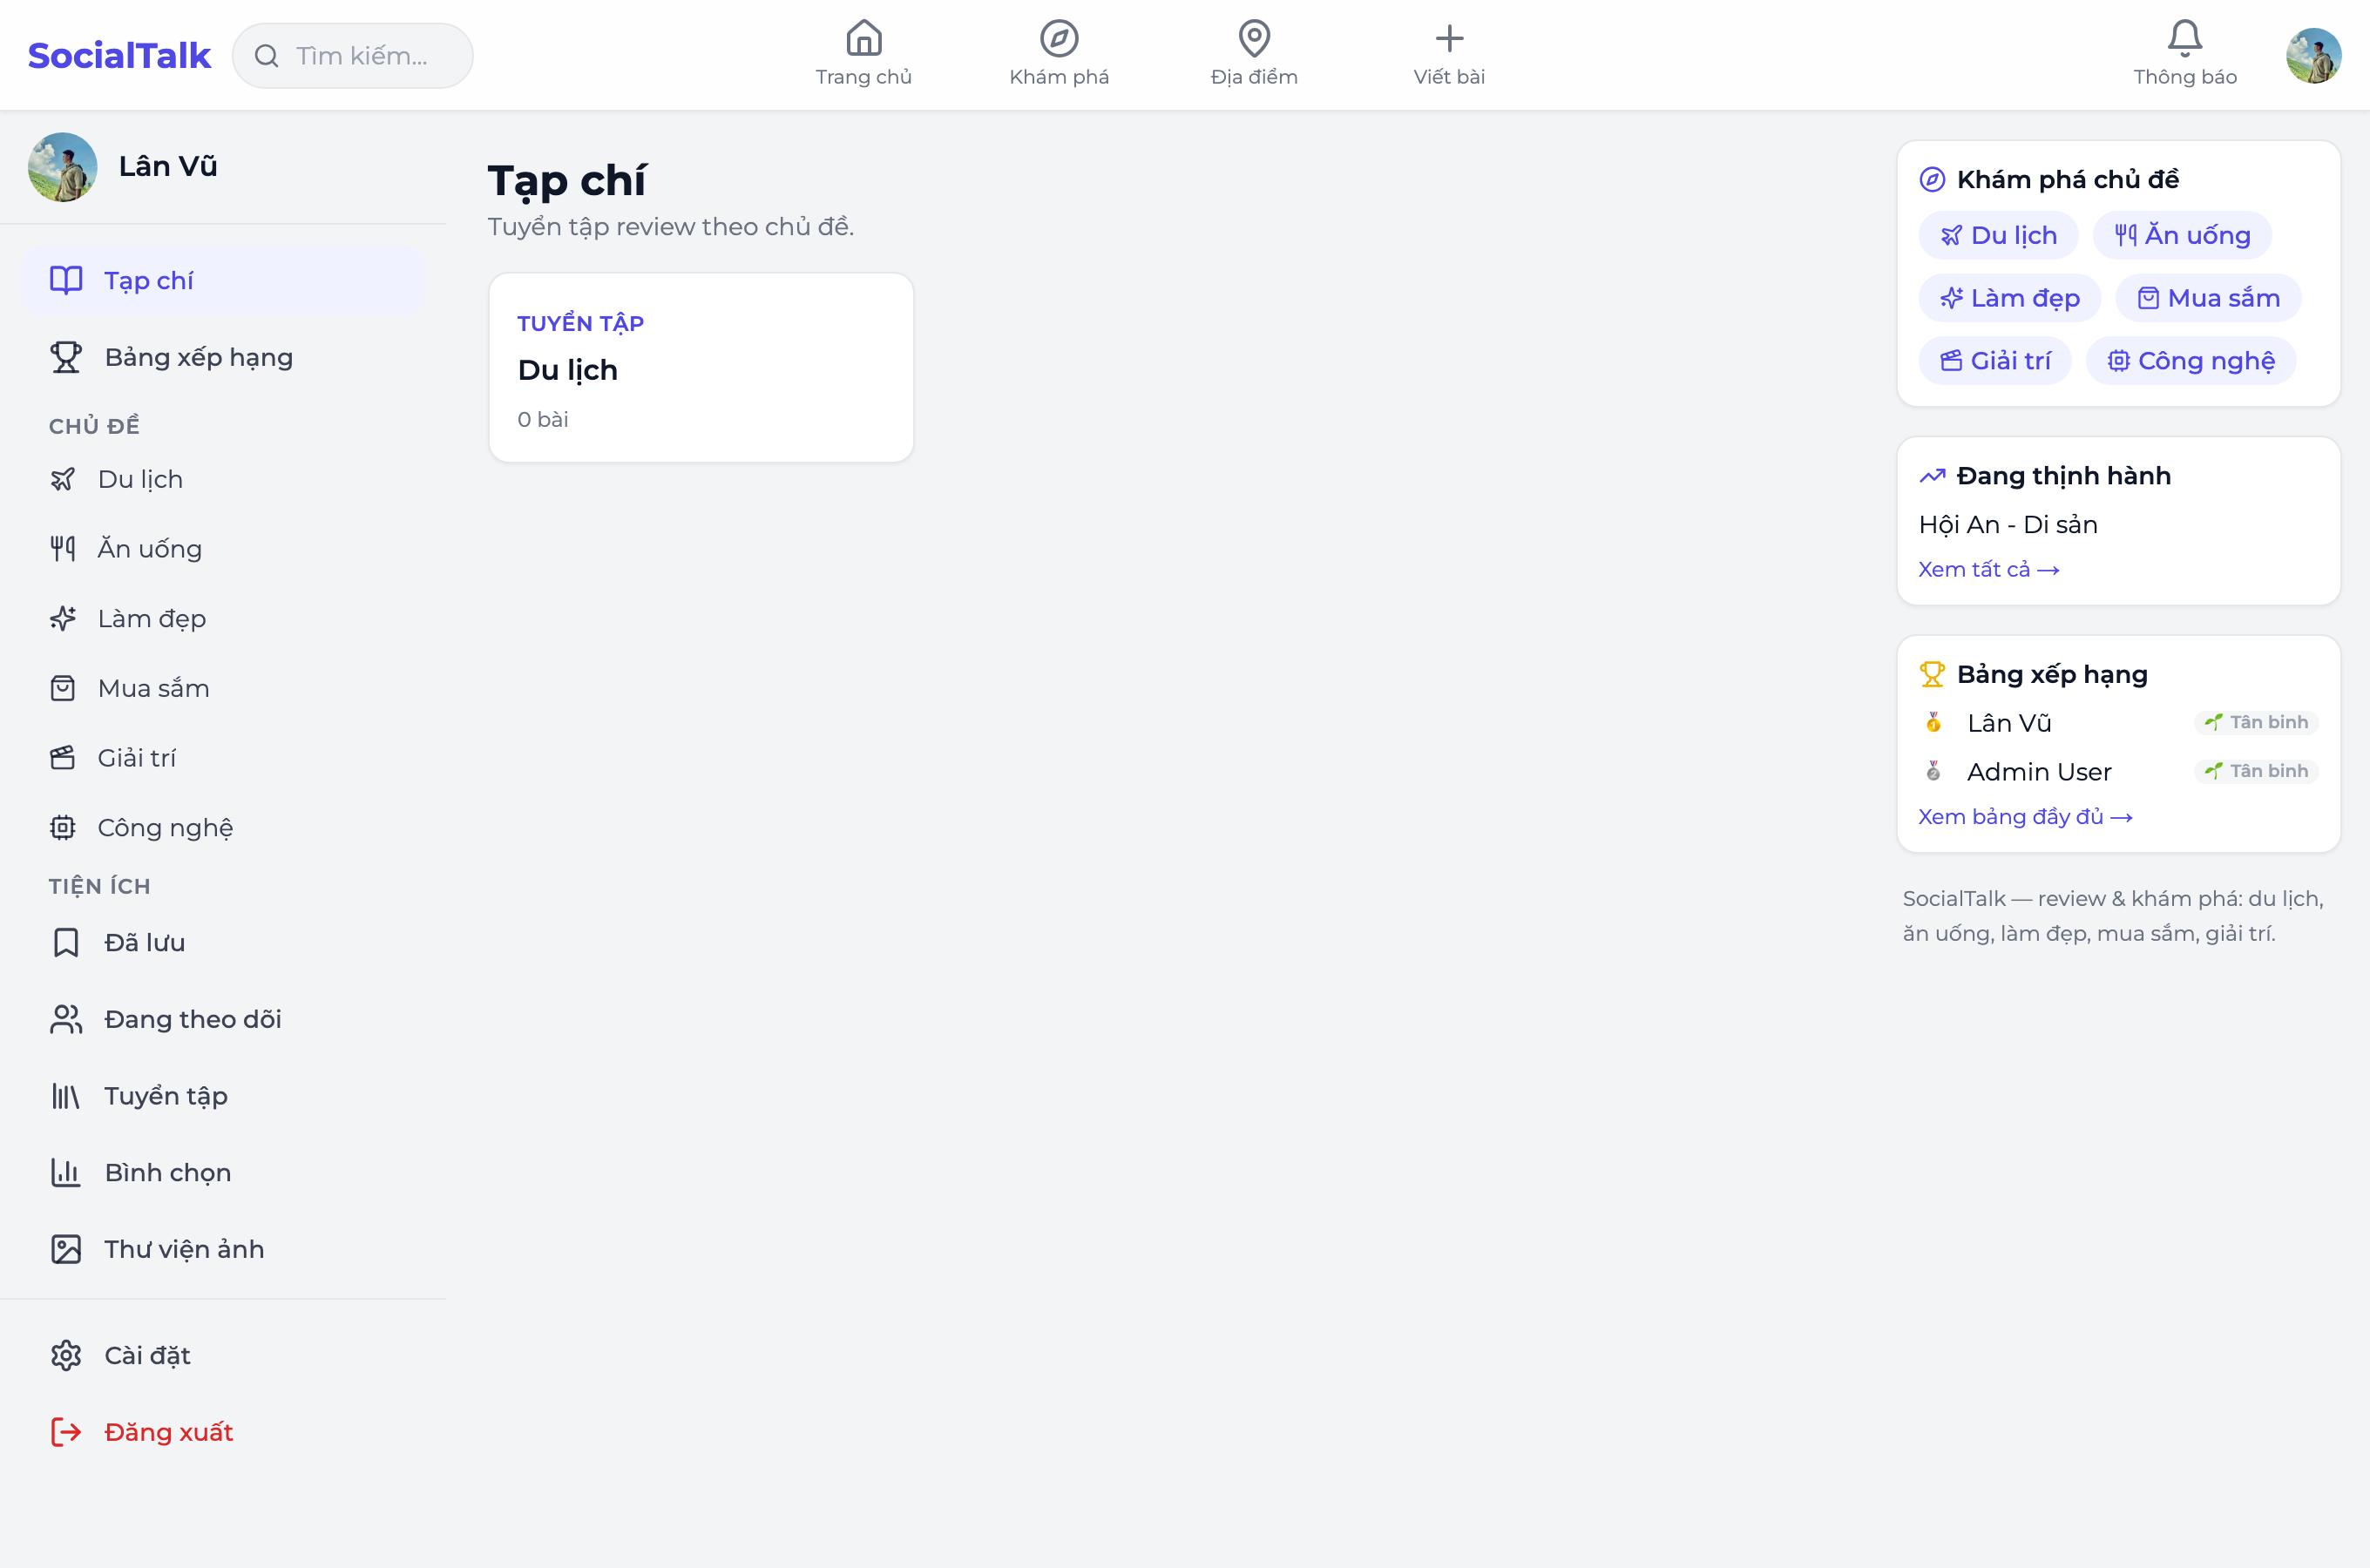Open Đã lưu bookmark icon
This screenshot has width=2370, height=1568.
pos(66,942)
